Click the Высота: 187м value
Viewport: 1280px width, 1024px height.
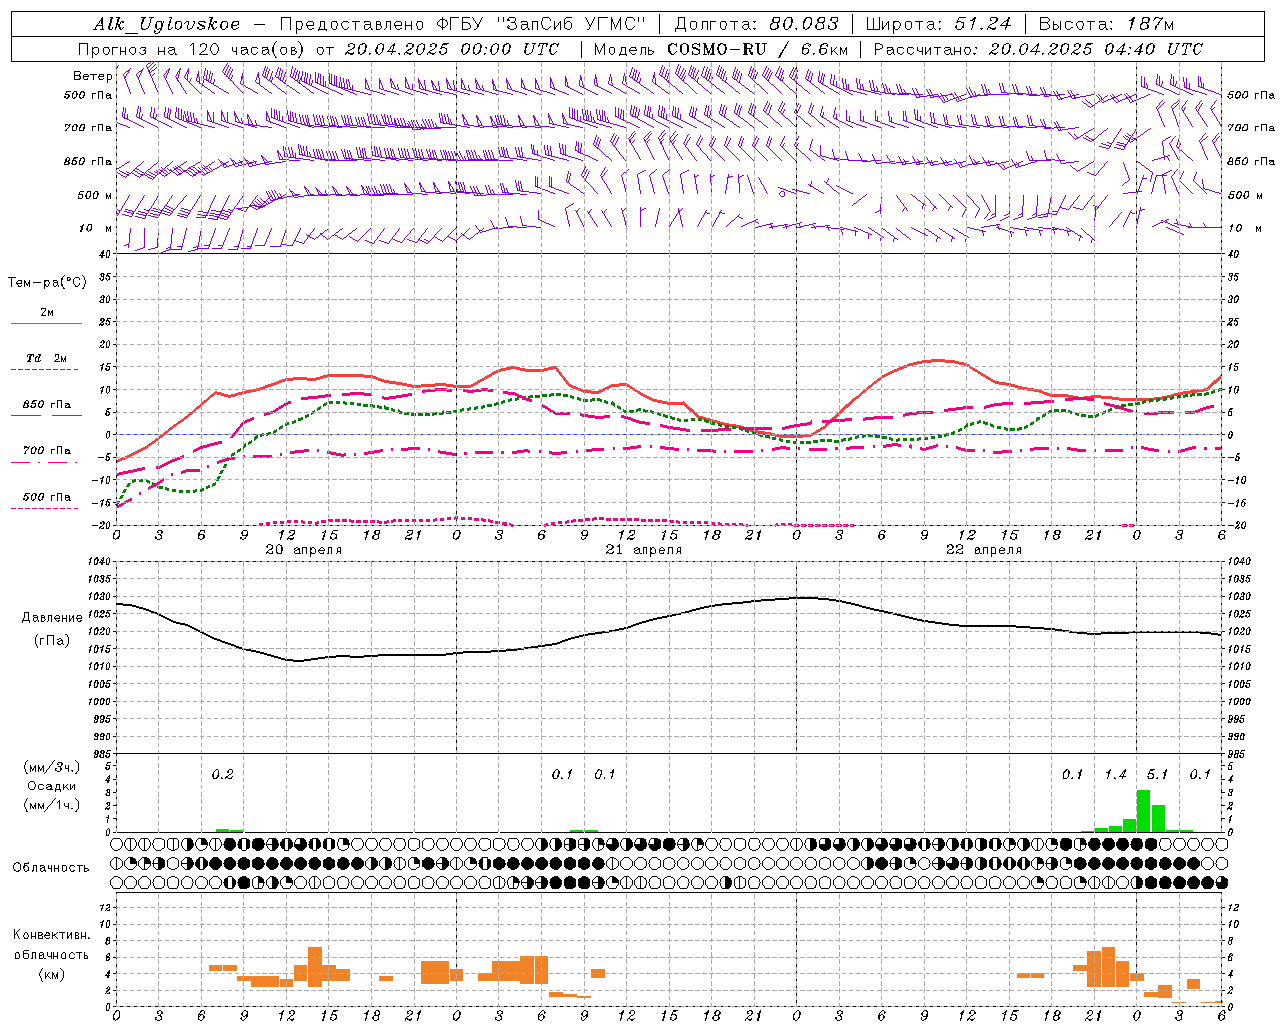(x=1106, y=24)
